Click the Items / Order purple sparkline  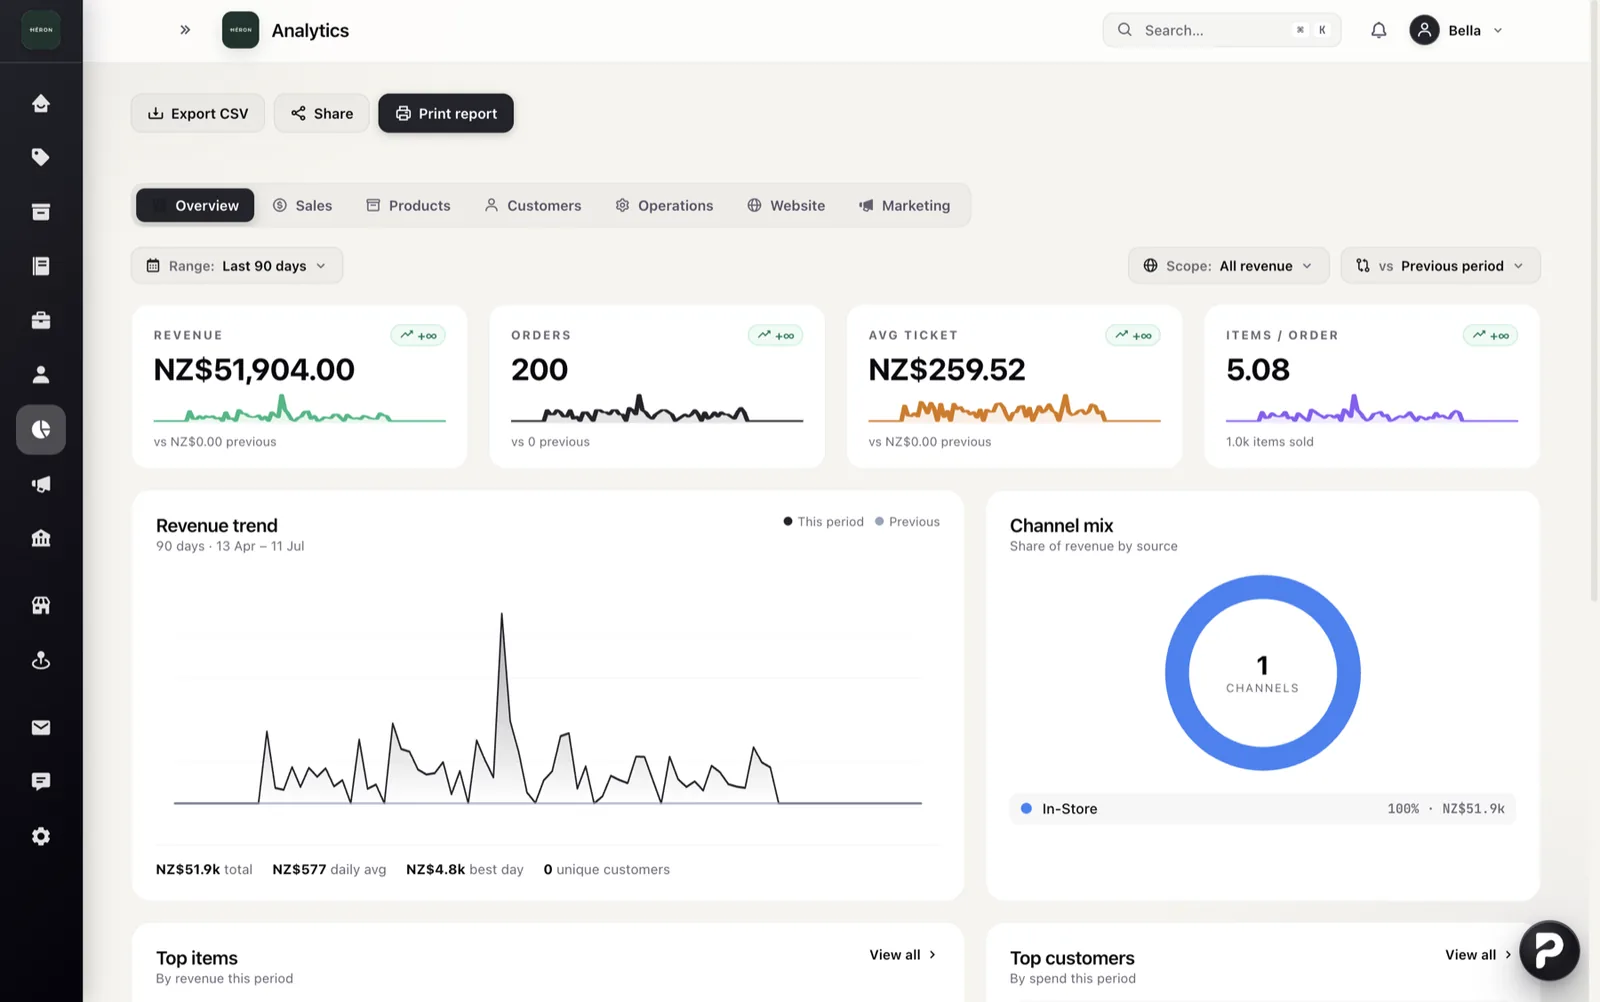pos(1372,409)
